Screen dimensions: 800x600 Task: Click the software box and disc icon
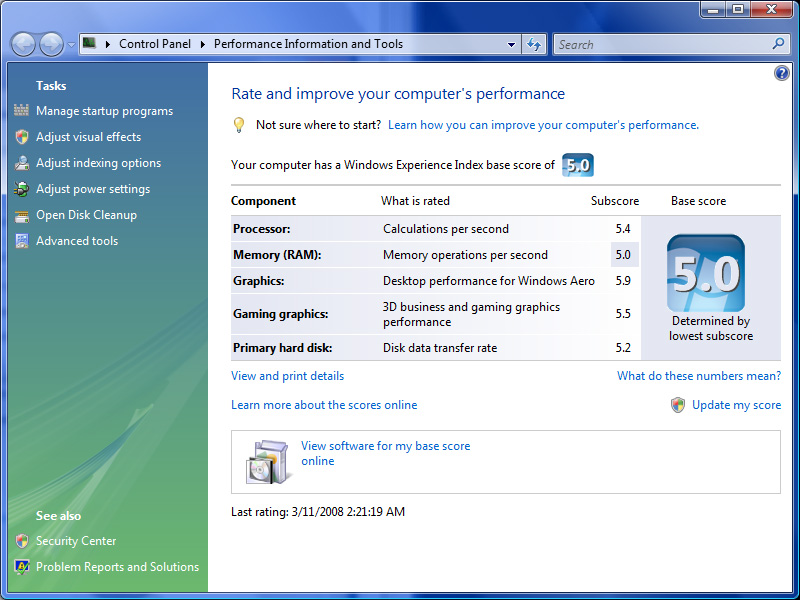[x=268, y=462]
